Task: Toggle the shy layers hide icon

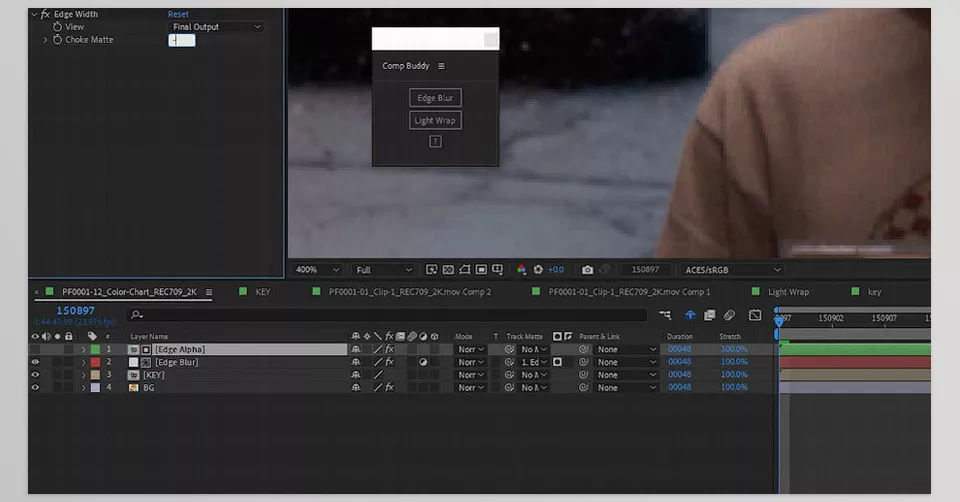Action: (x=690, y=315)
